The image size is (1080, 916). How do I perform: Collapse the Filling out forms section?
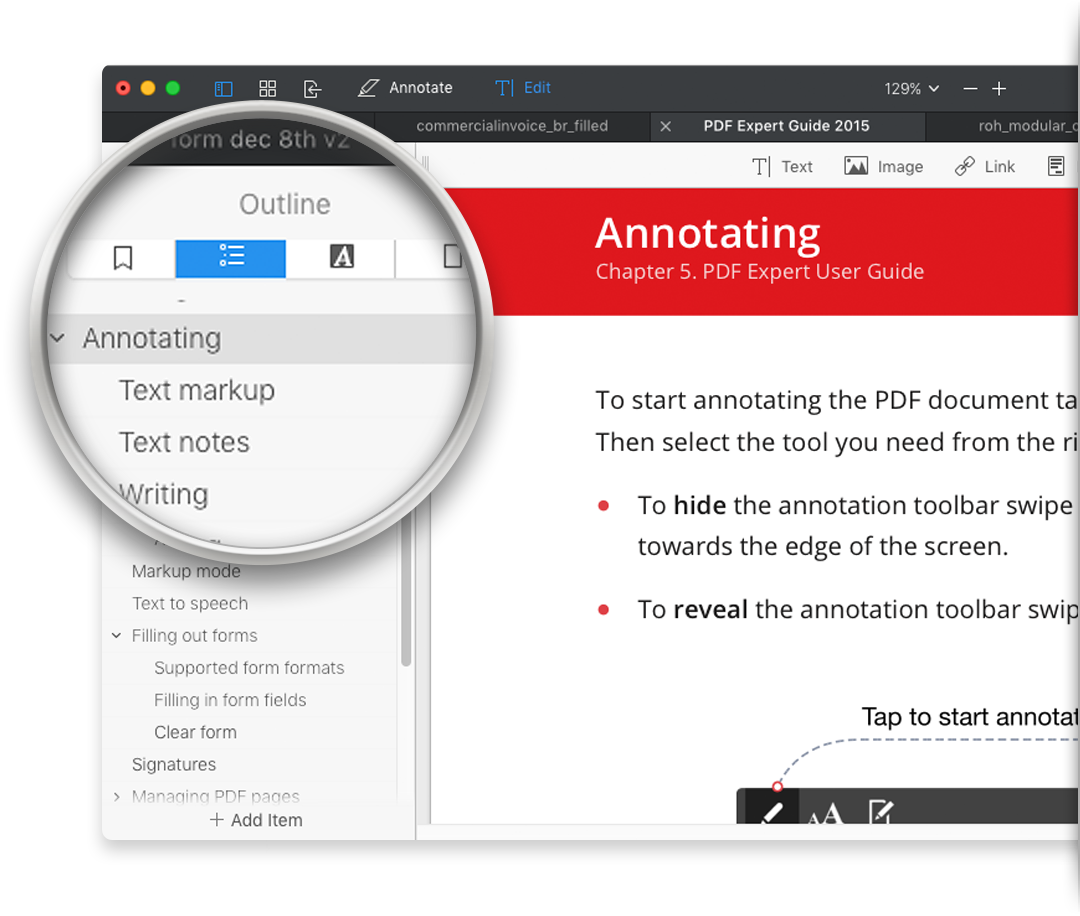pos(116,636)
